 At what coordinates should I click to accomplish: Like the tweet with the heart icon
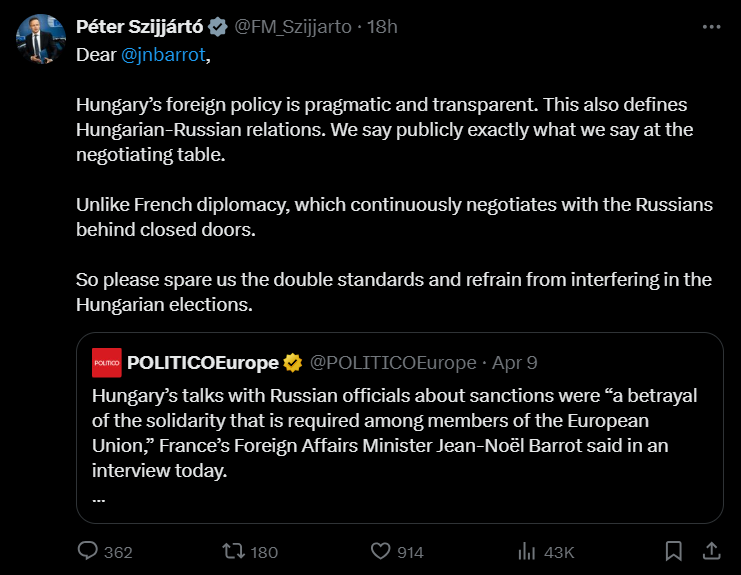pyautogui.click(x=380, y=551)
